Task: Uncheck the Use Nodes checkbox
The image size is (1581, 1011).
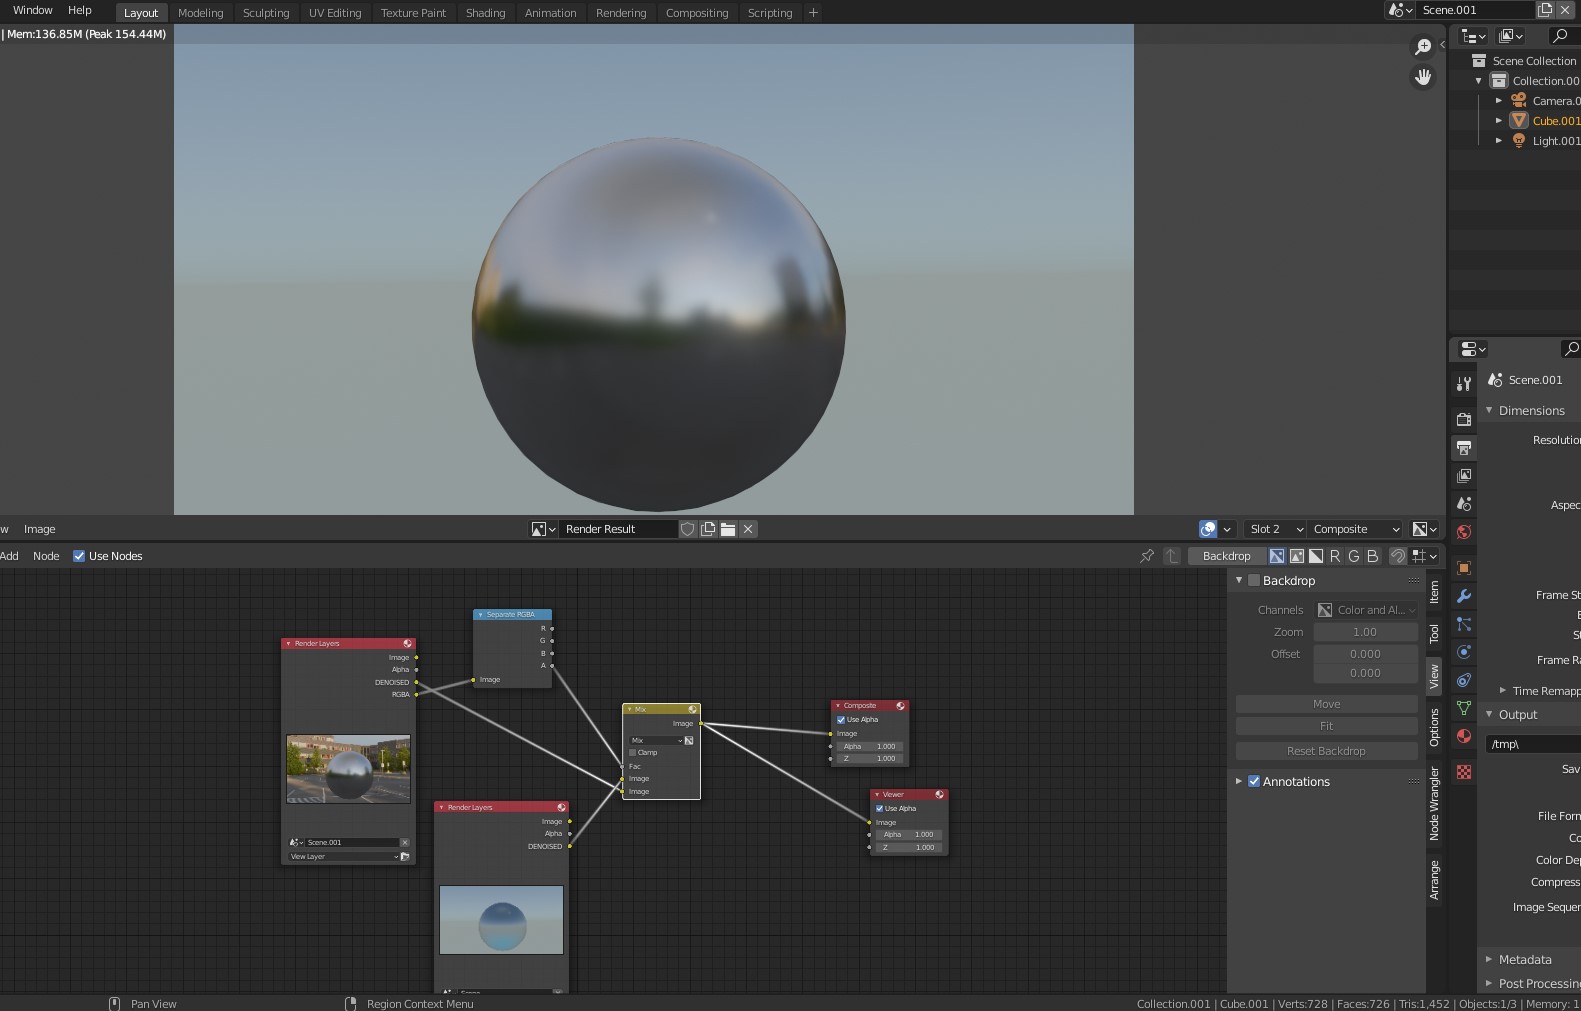Action: (79, 556)
